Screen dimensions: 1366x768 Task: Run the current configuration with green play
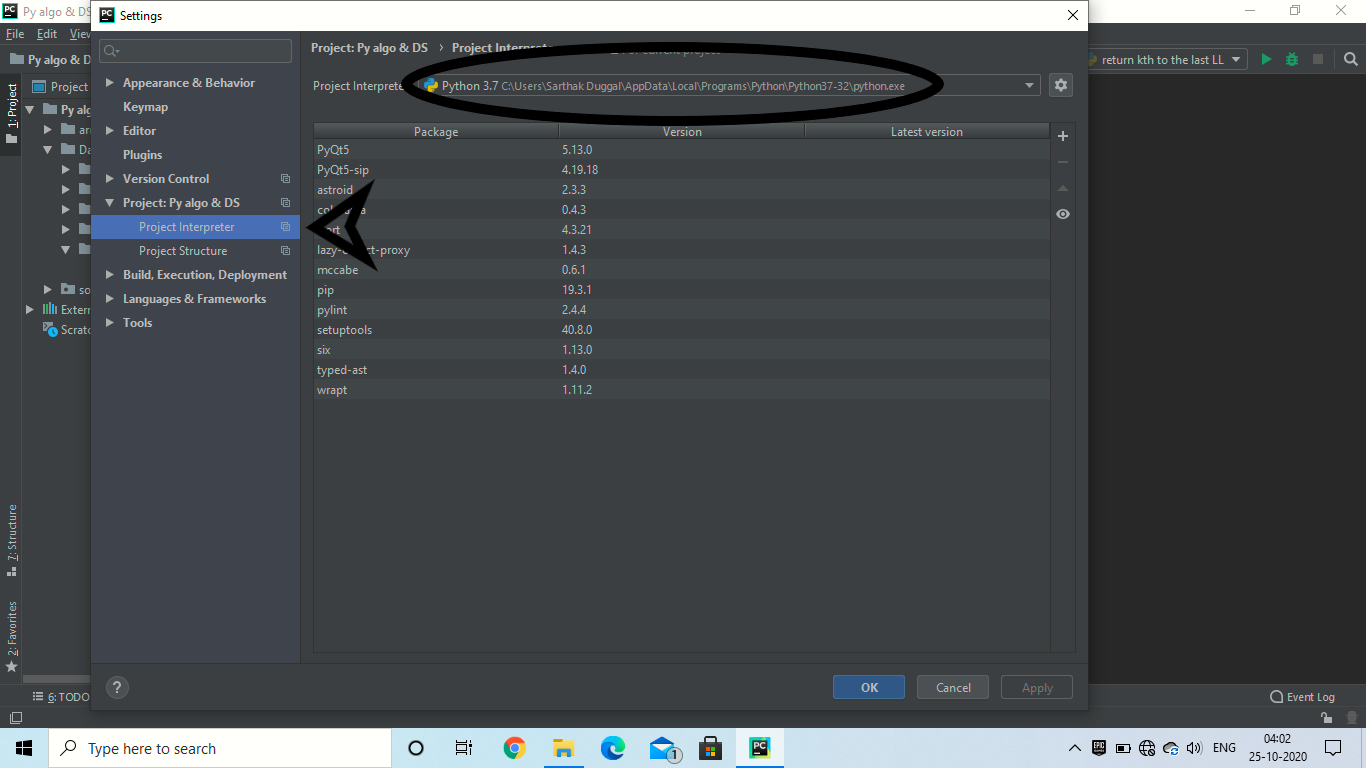pyautogui.click(x=1266, y=60)
